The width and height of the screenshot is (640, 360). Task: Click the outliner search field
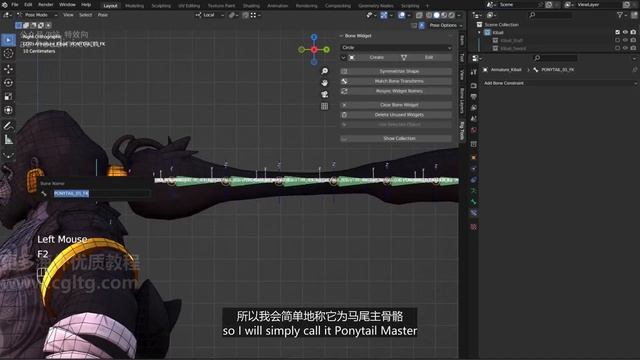[551, 15]
